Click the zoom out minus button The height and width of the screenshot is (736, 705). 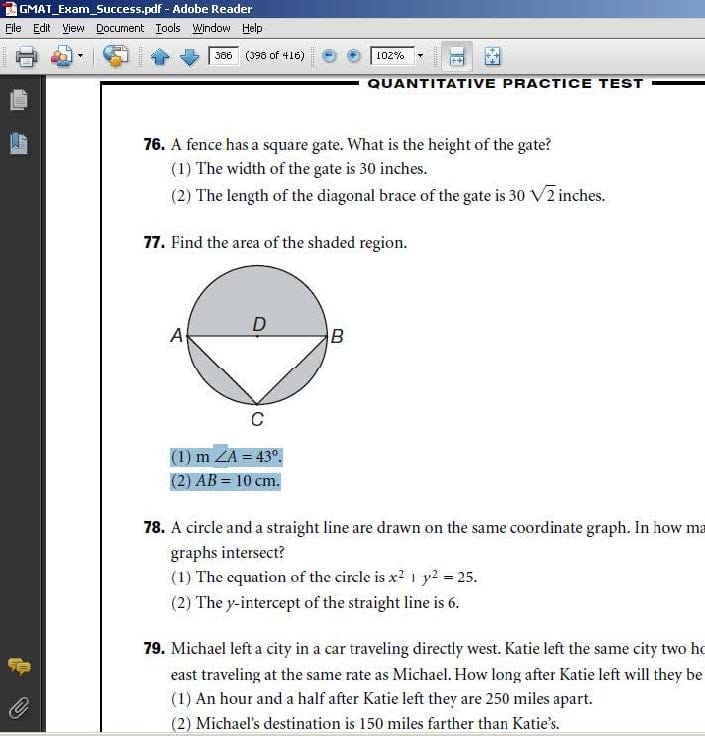[330, 56]
